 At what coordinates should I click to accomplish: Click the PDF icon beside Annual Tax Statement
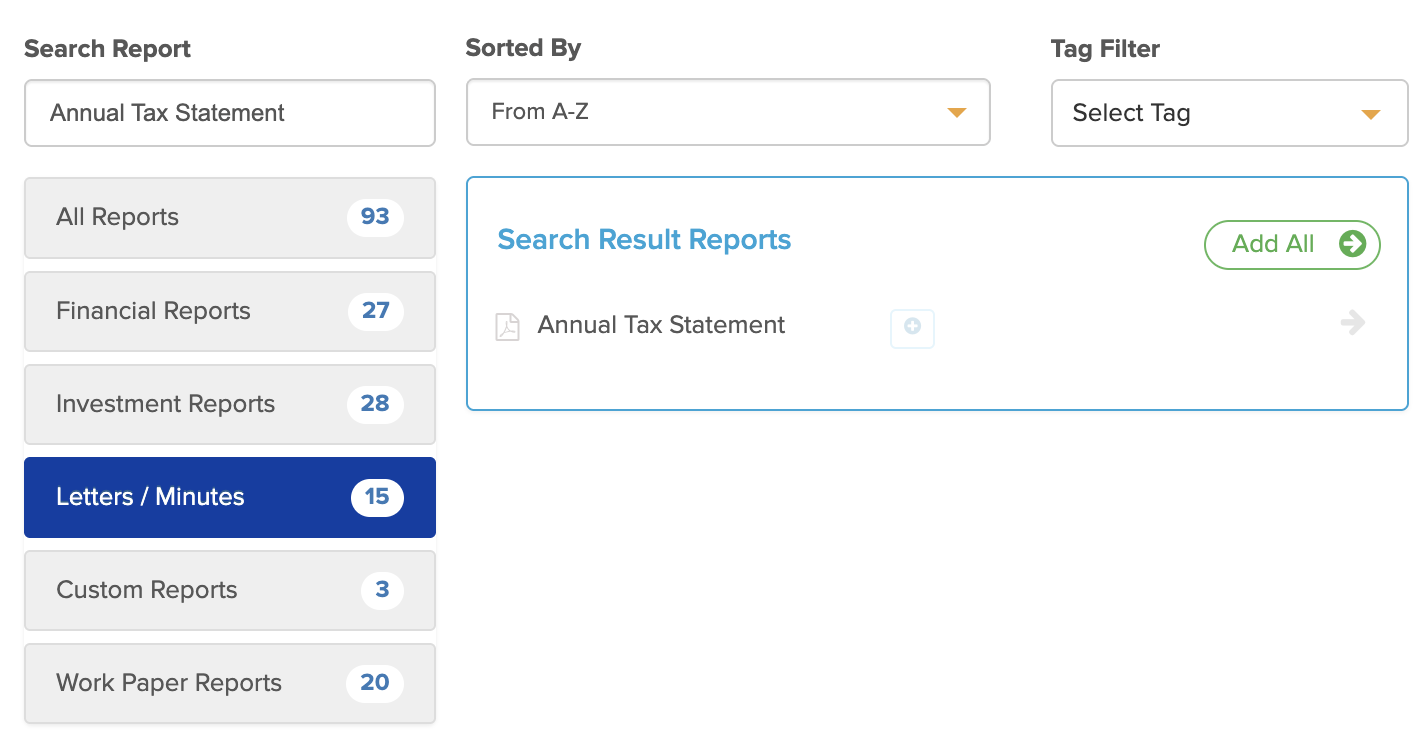click(508, 327)
